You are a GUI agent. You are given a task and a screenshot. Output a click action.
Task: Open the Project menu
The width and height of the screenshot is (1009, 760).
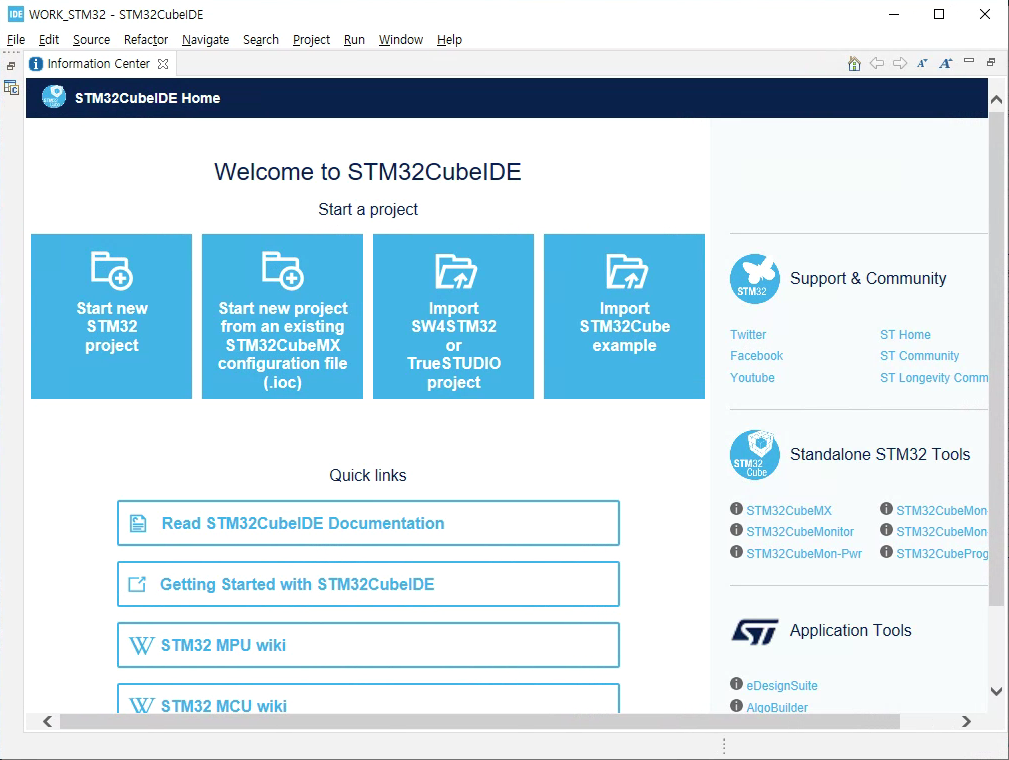(311, 40)
